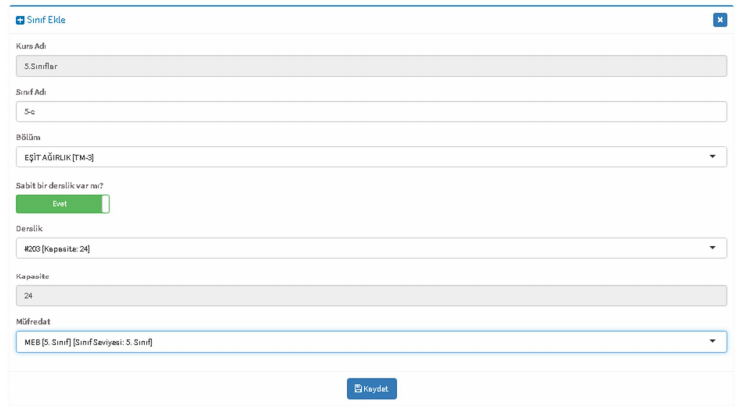Click the disabled Kurs Adı field 5.Sınıflar
743x406 pixels.
[372, 66]
